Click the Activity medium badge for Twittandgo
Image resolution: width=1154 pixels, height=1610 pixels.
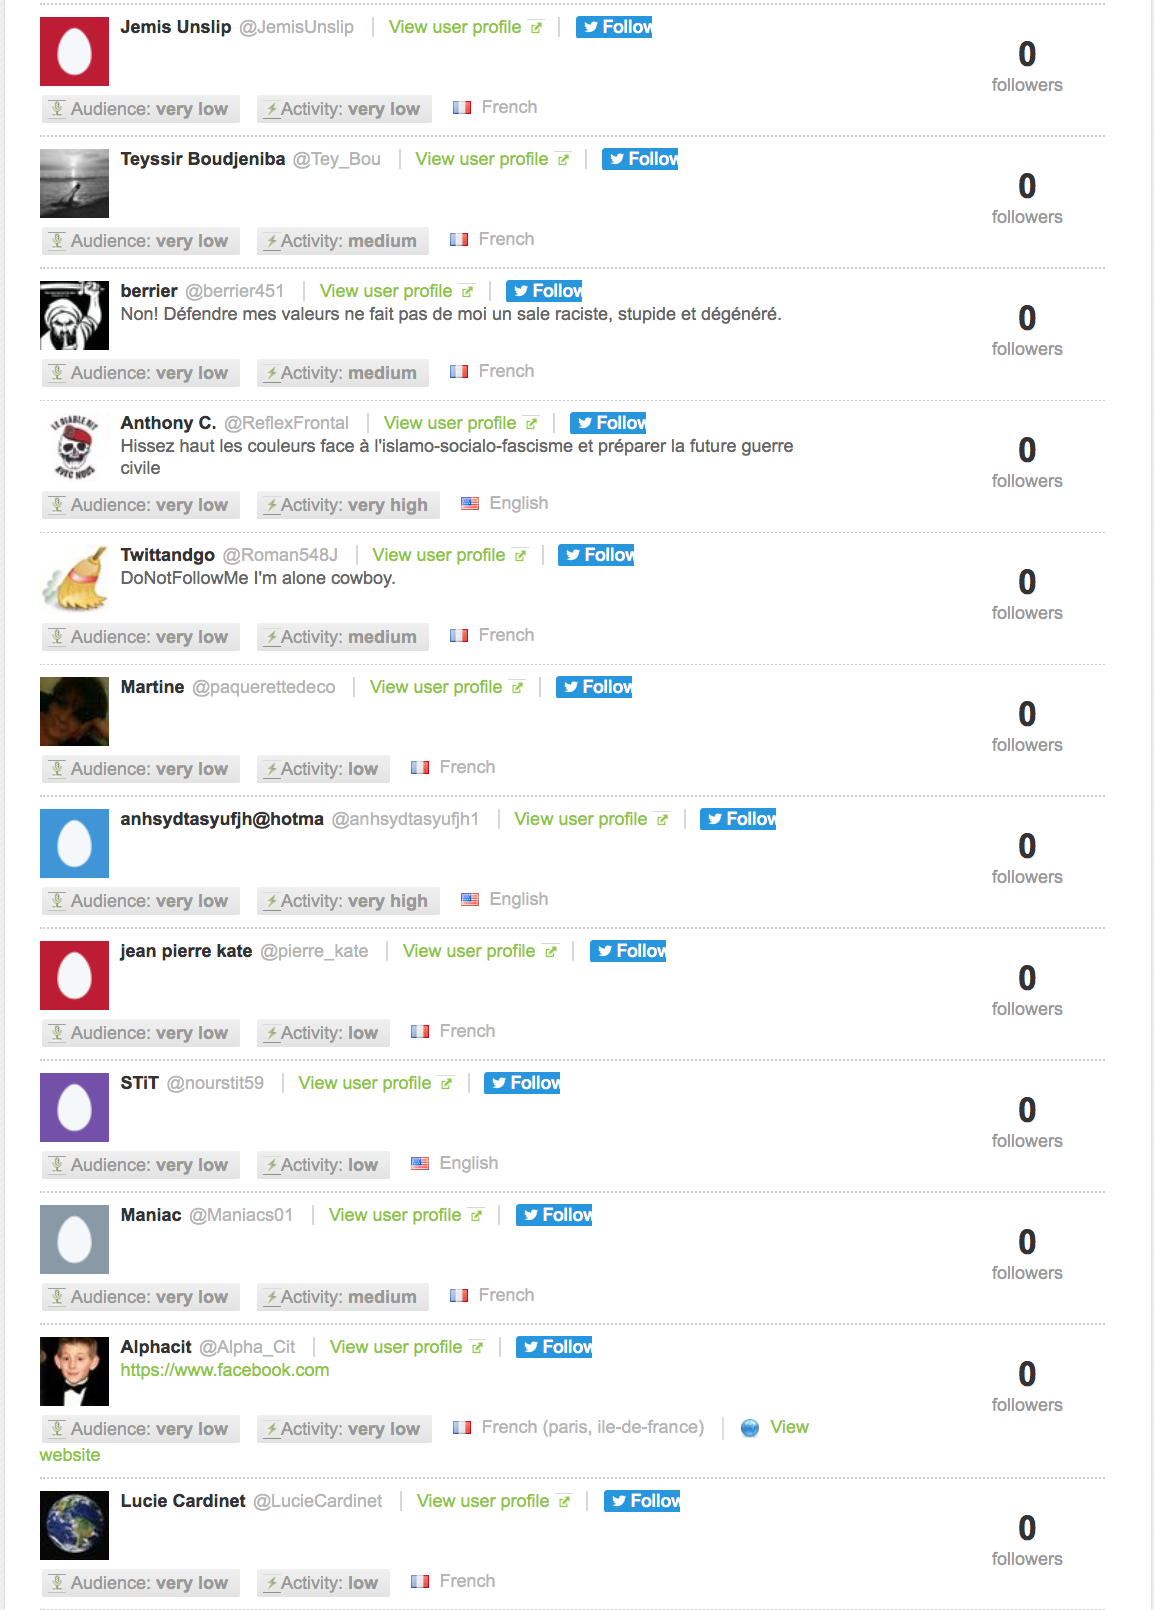(343, 637)
